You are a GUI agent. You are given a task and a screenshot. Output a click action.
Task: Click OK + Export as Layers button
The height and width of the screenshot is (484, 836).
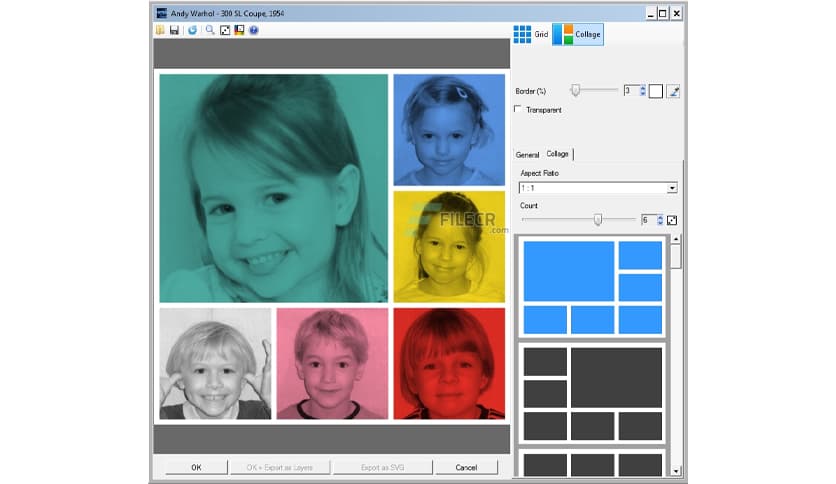tap(280, 467)
